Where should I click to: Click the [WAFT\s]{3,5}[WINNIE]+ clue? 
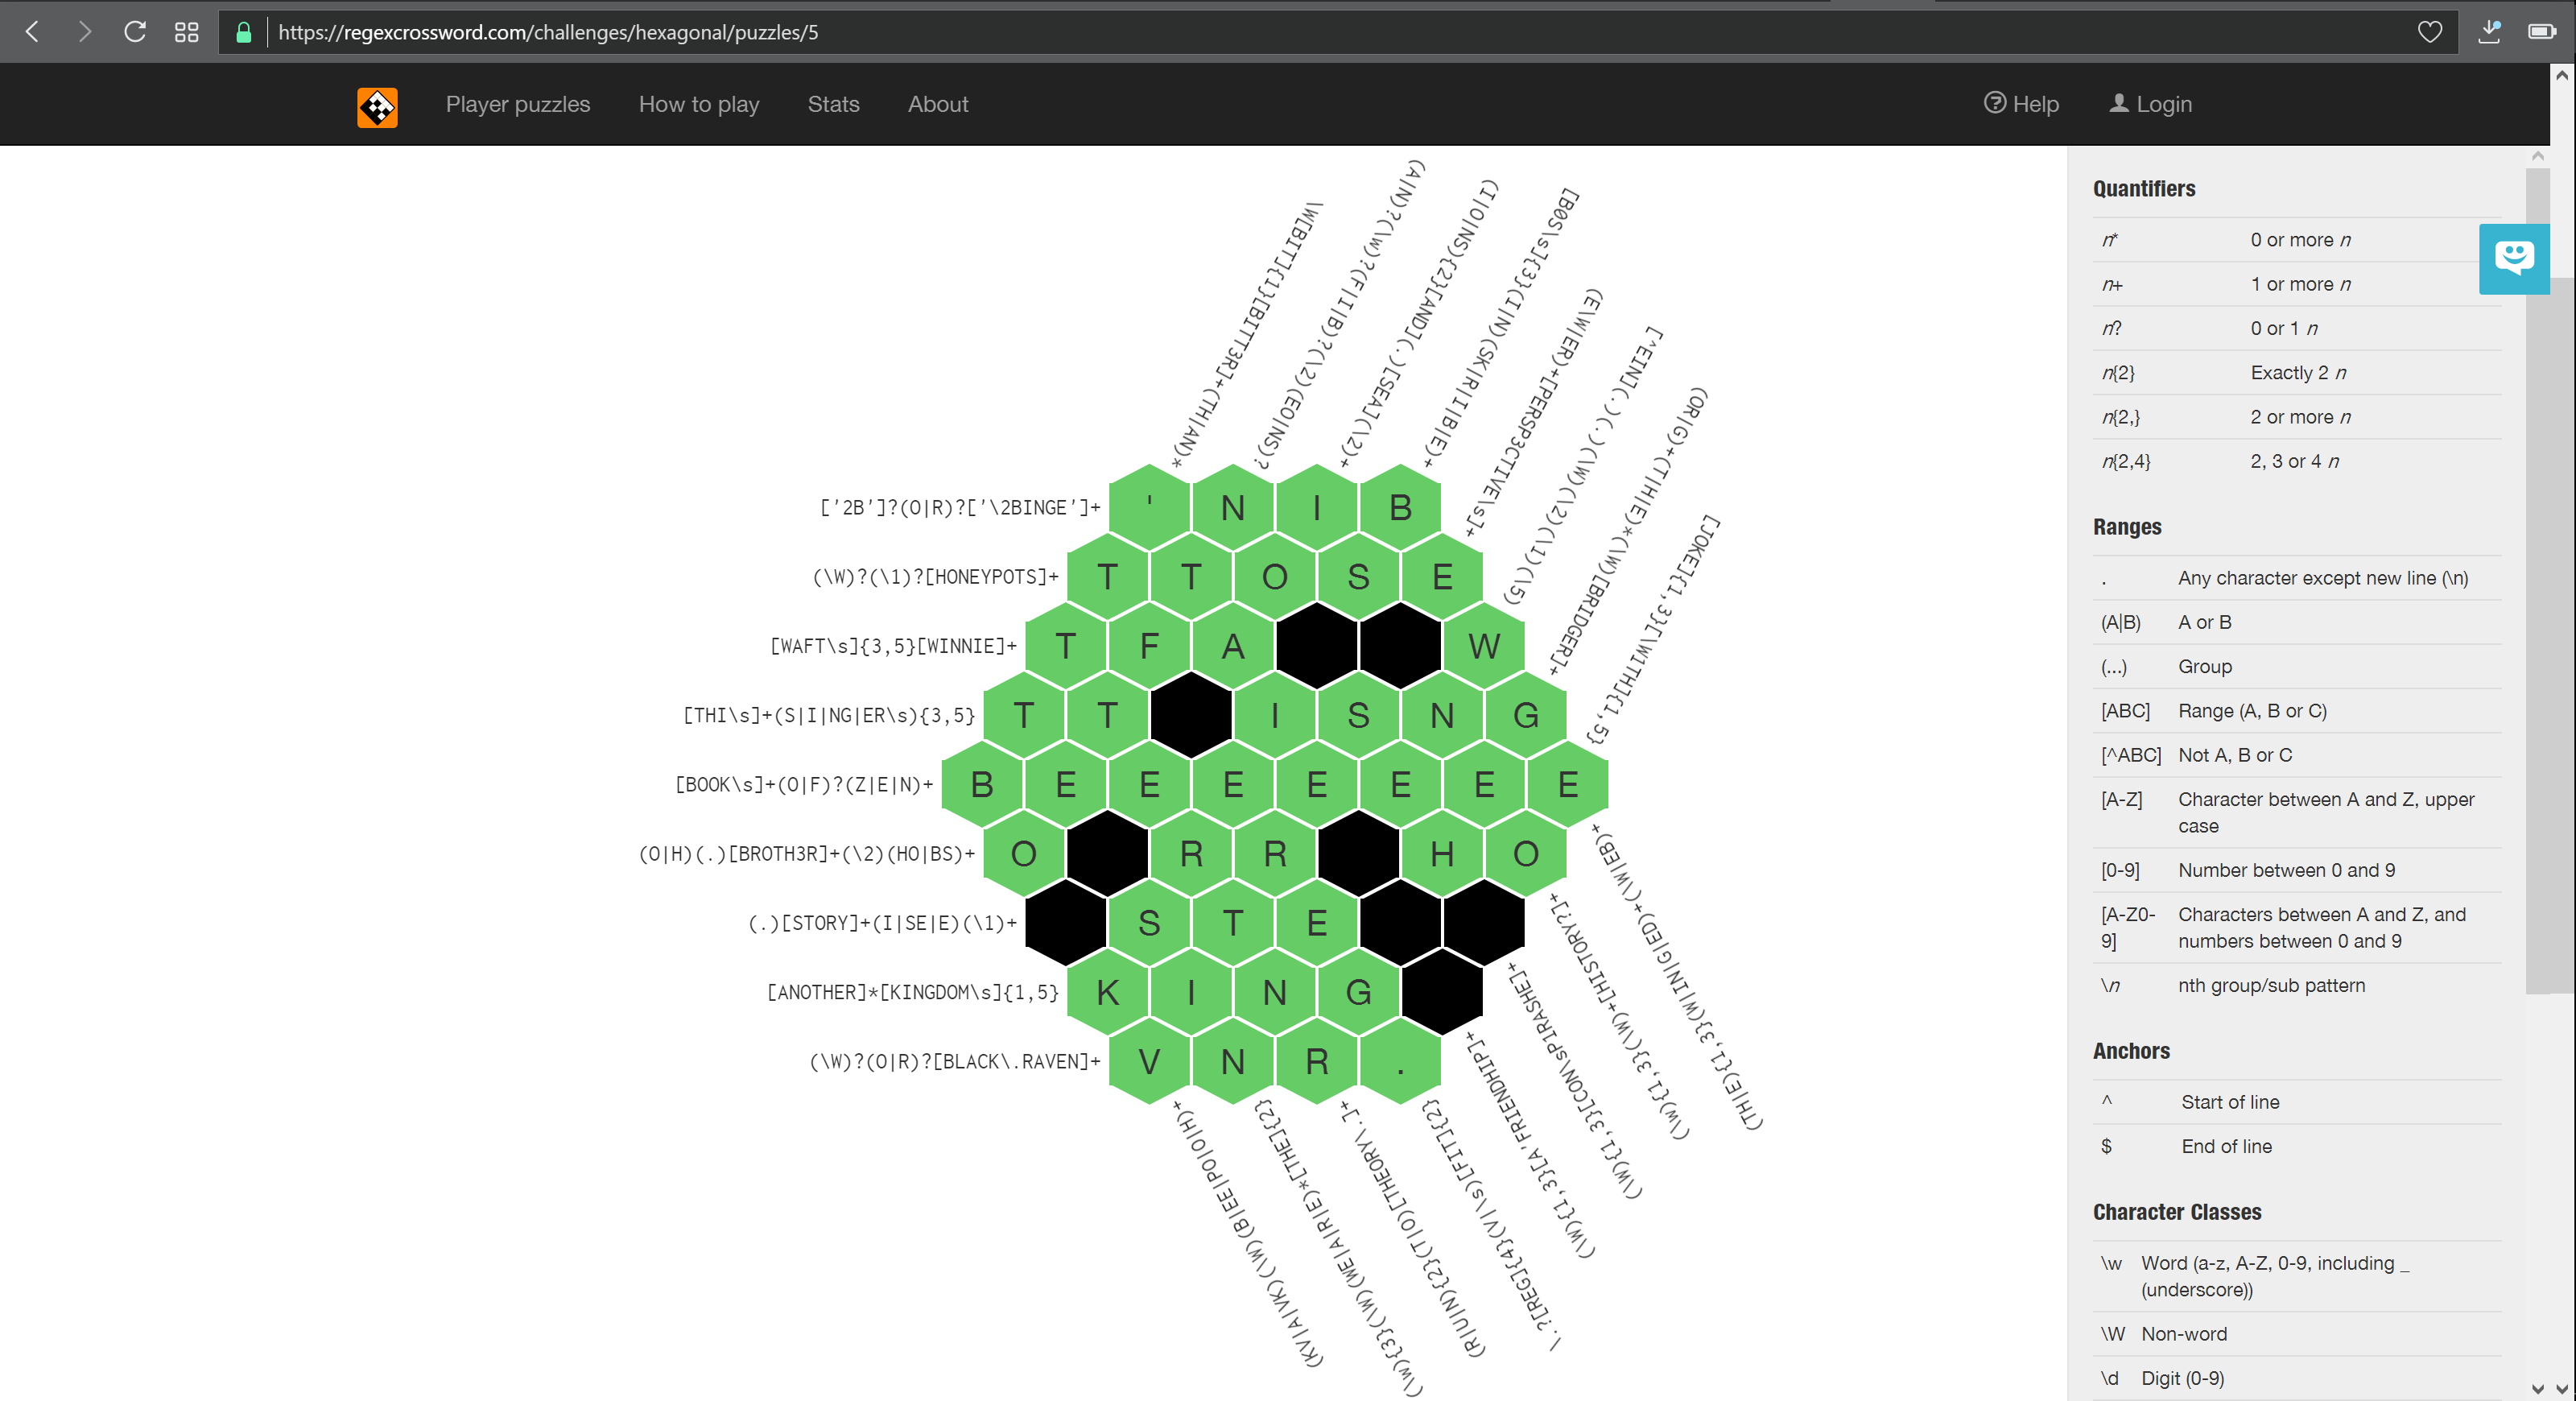coord(893,646)
